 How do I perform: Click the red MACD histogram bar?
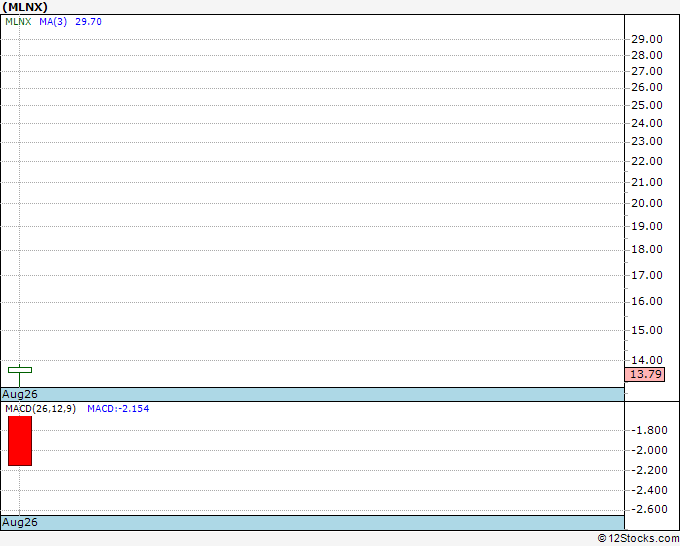(20, 441)
